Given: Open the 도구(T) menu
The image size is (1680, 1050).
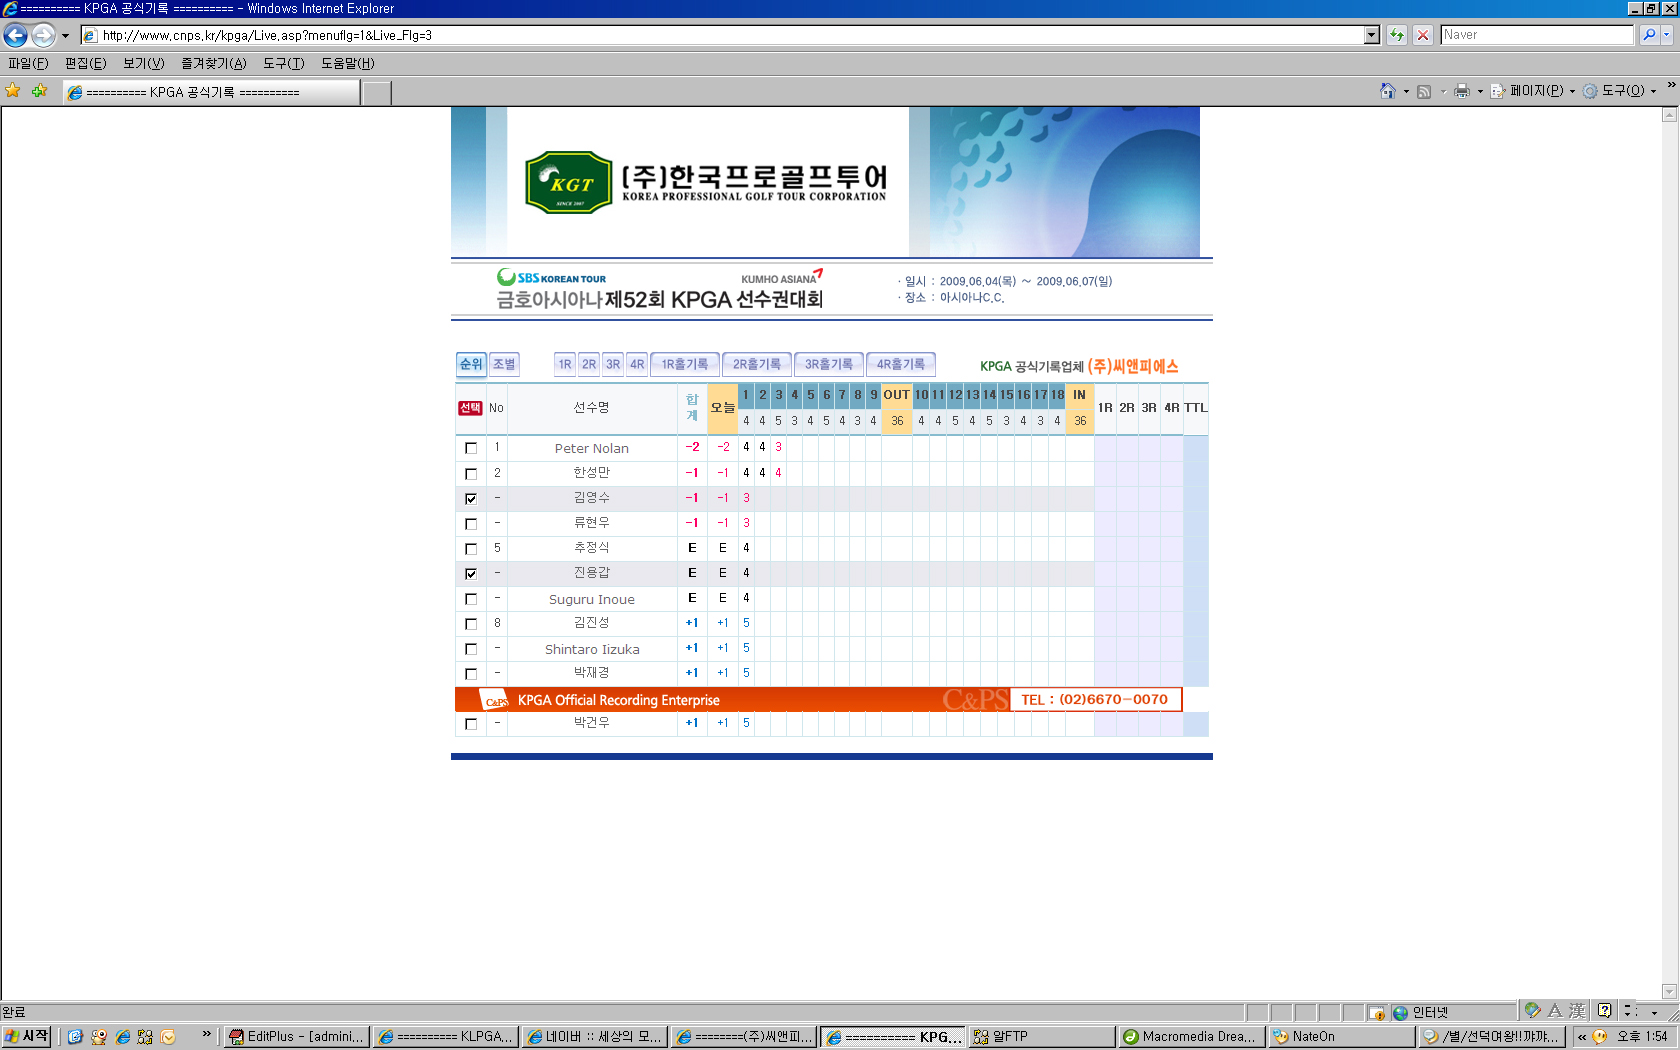Looking at the screenshot, I should coord(283,63).
